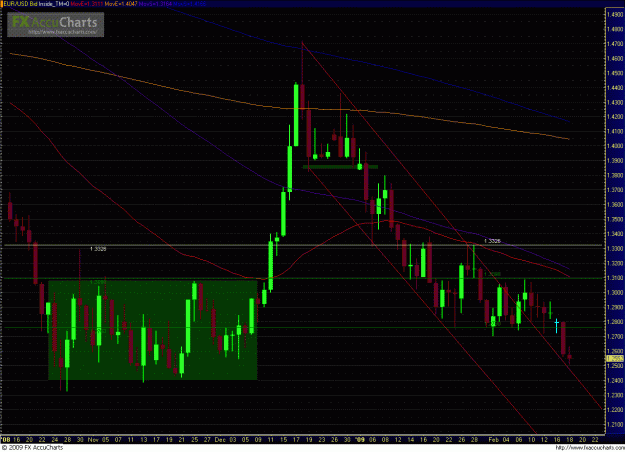Click the 1.2100 price axis label
The width and height of the screenshot is (625, 452).
pos(615,424)
